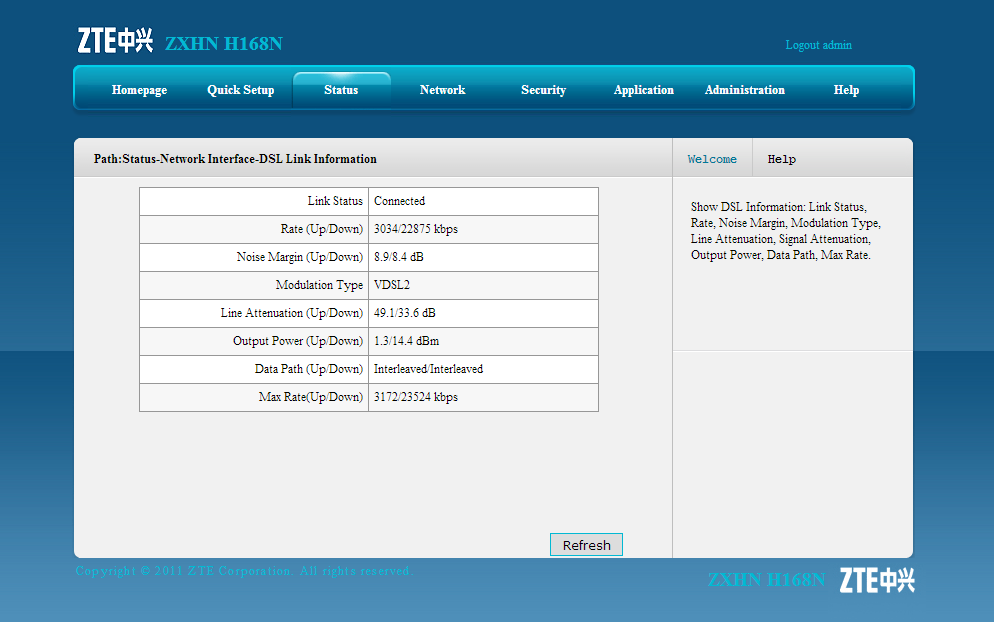Click the Data Path (Up/Down) label
Viewport: 994px width, 622px height.
[309, 369]
